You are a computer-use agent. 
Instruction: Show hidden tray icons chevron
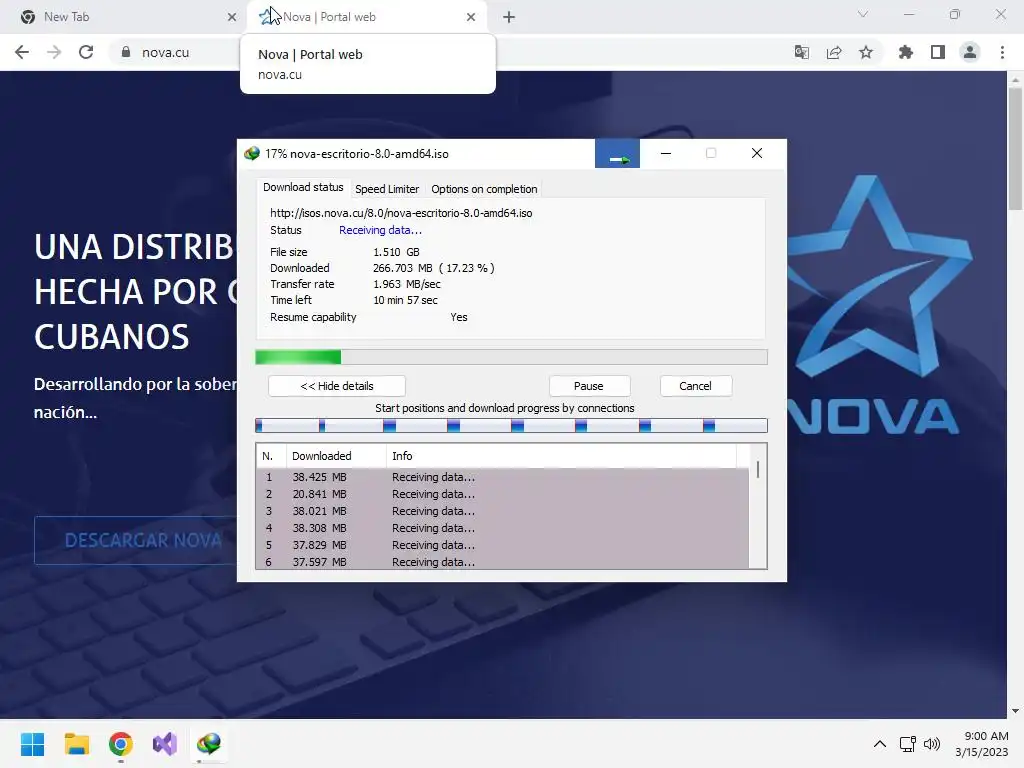point(880,744)
